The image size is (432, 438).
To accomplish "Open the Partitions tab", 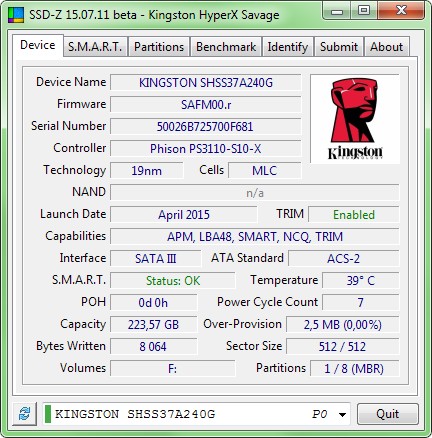I will [x=159, y=47].
